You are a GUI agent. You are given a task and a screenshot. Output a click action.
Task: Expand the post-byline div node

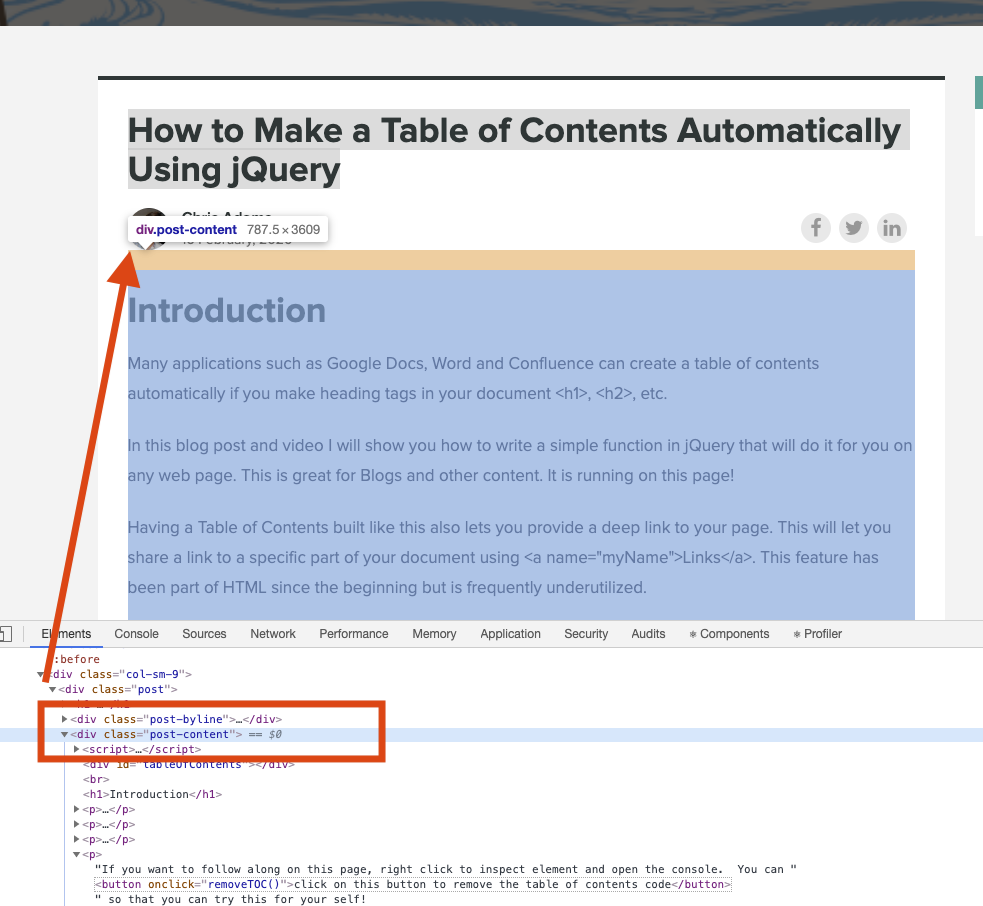65,719
